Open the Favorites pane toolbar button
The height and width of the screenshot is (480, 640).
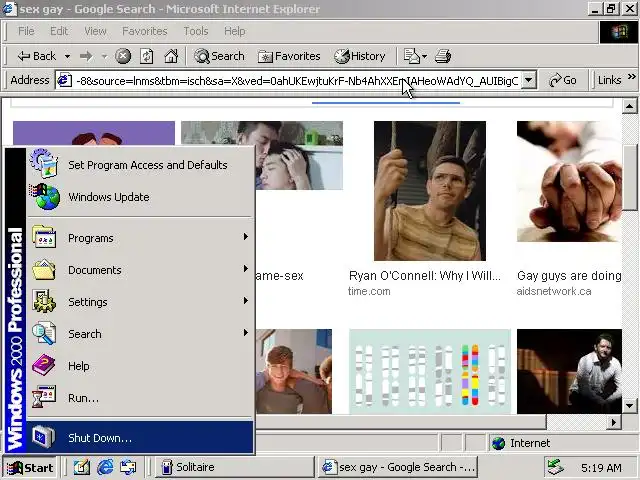(289, 56)
